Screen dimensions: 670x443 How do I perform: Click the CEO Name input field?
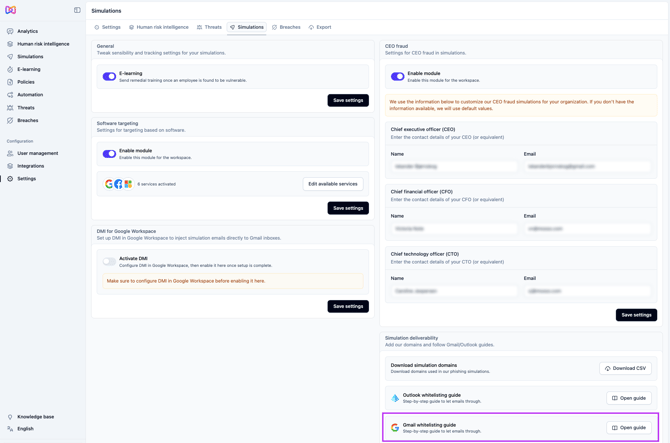click(454, 167)
